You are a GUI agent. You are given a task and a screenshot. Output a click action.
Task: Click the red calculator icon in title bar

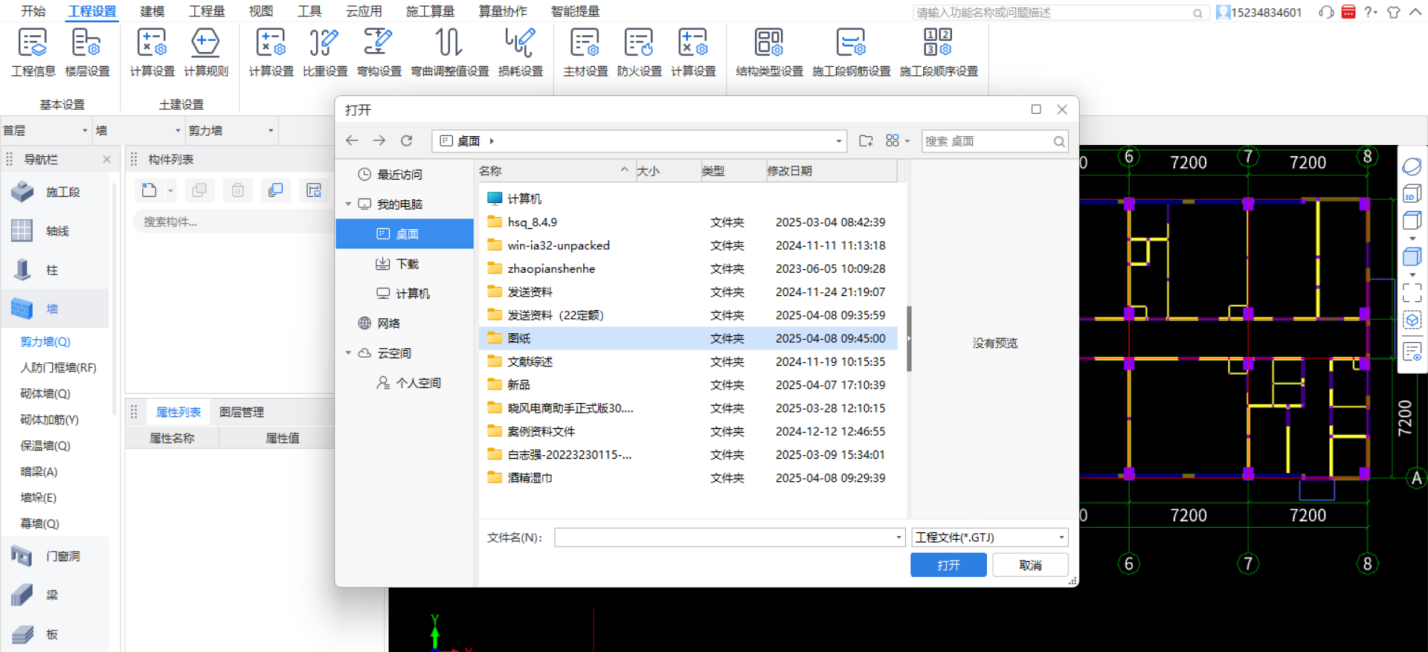tap(1348, 12)
